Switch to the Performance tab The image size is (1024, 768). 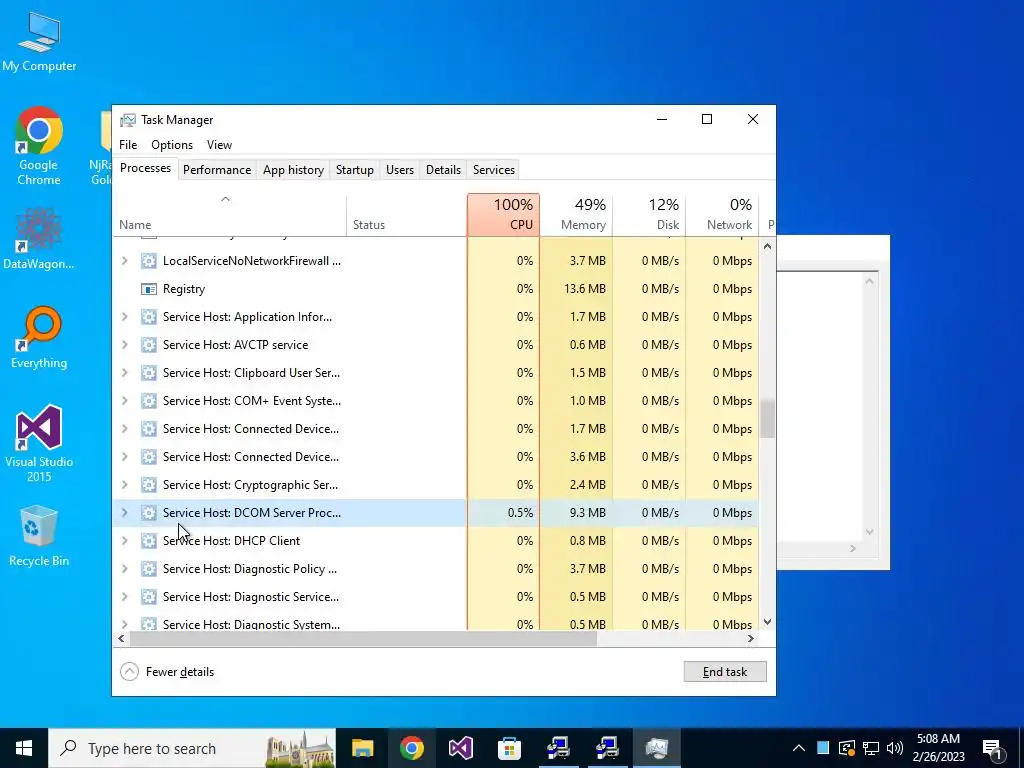click(x=217, y=170)
